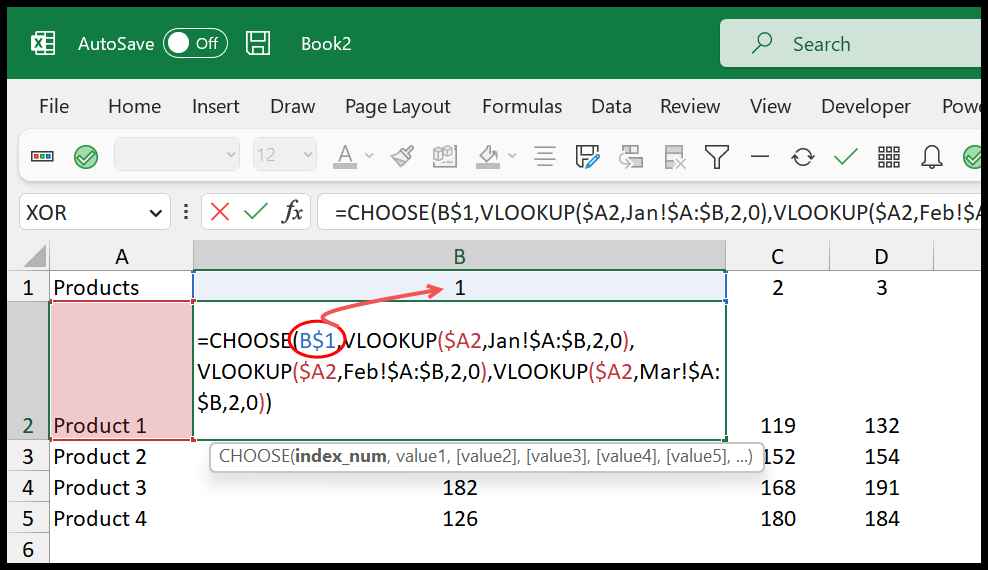988x570 pixels.
Task: Confirm formula entry with the green checkmark
Action: click(x=256, y=212)
